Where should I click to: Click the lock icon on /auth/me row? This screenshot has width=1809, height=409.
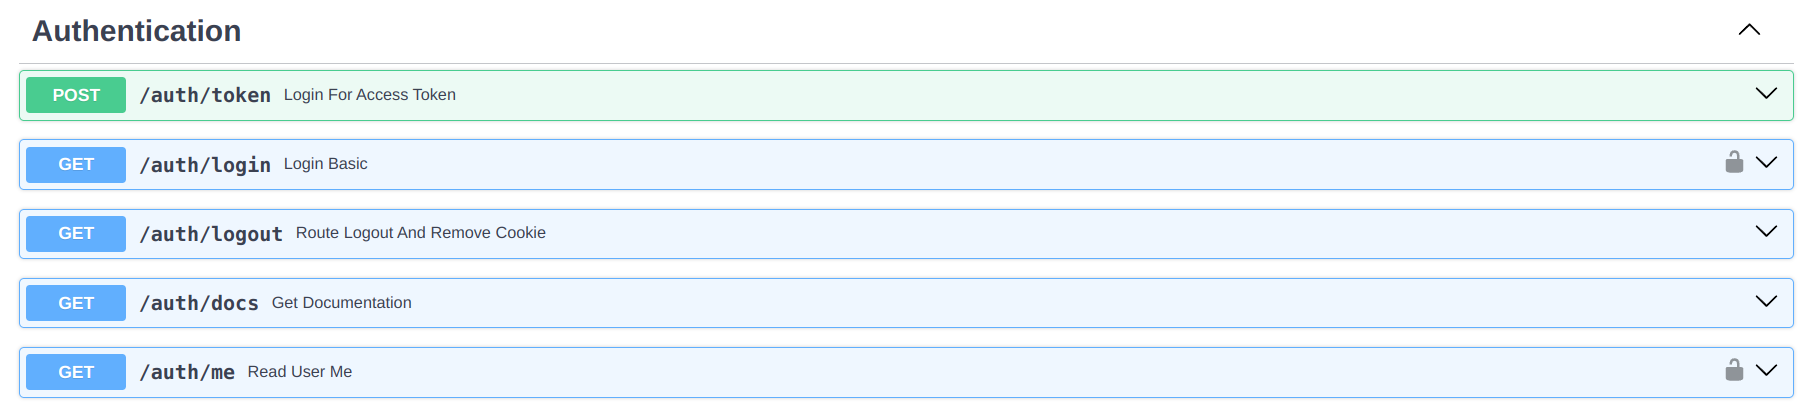[x=1734, y=370]
